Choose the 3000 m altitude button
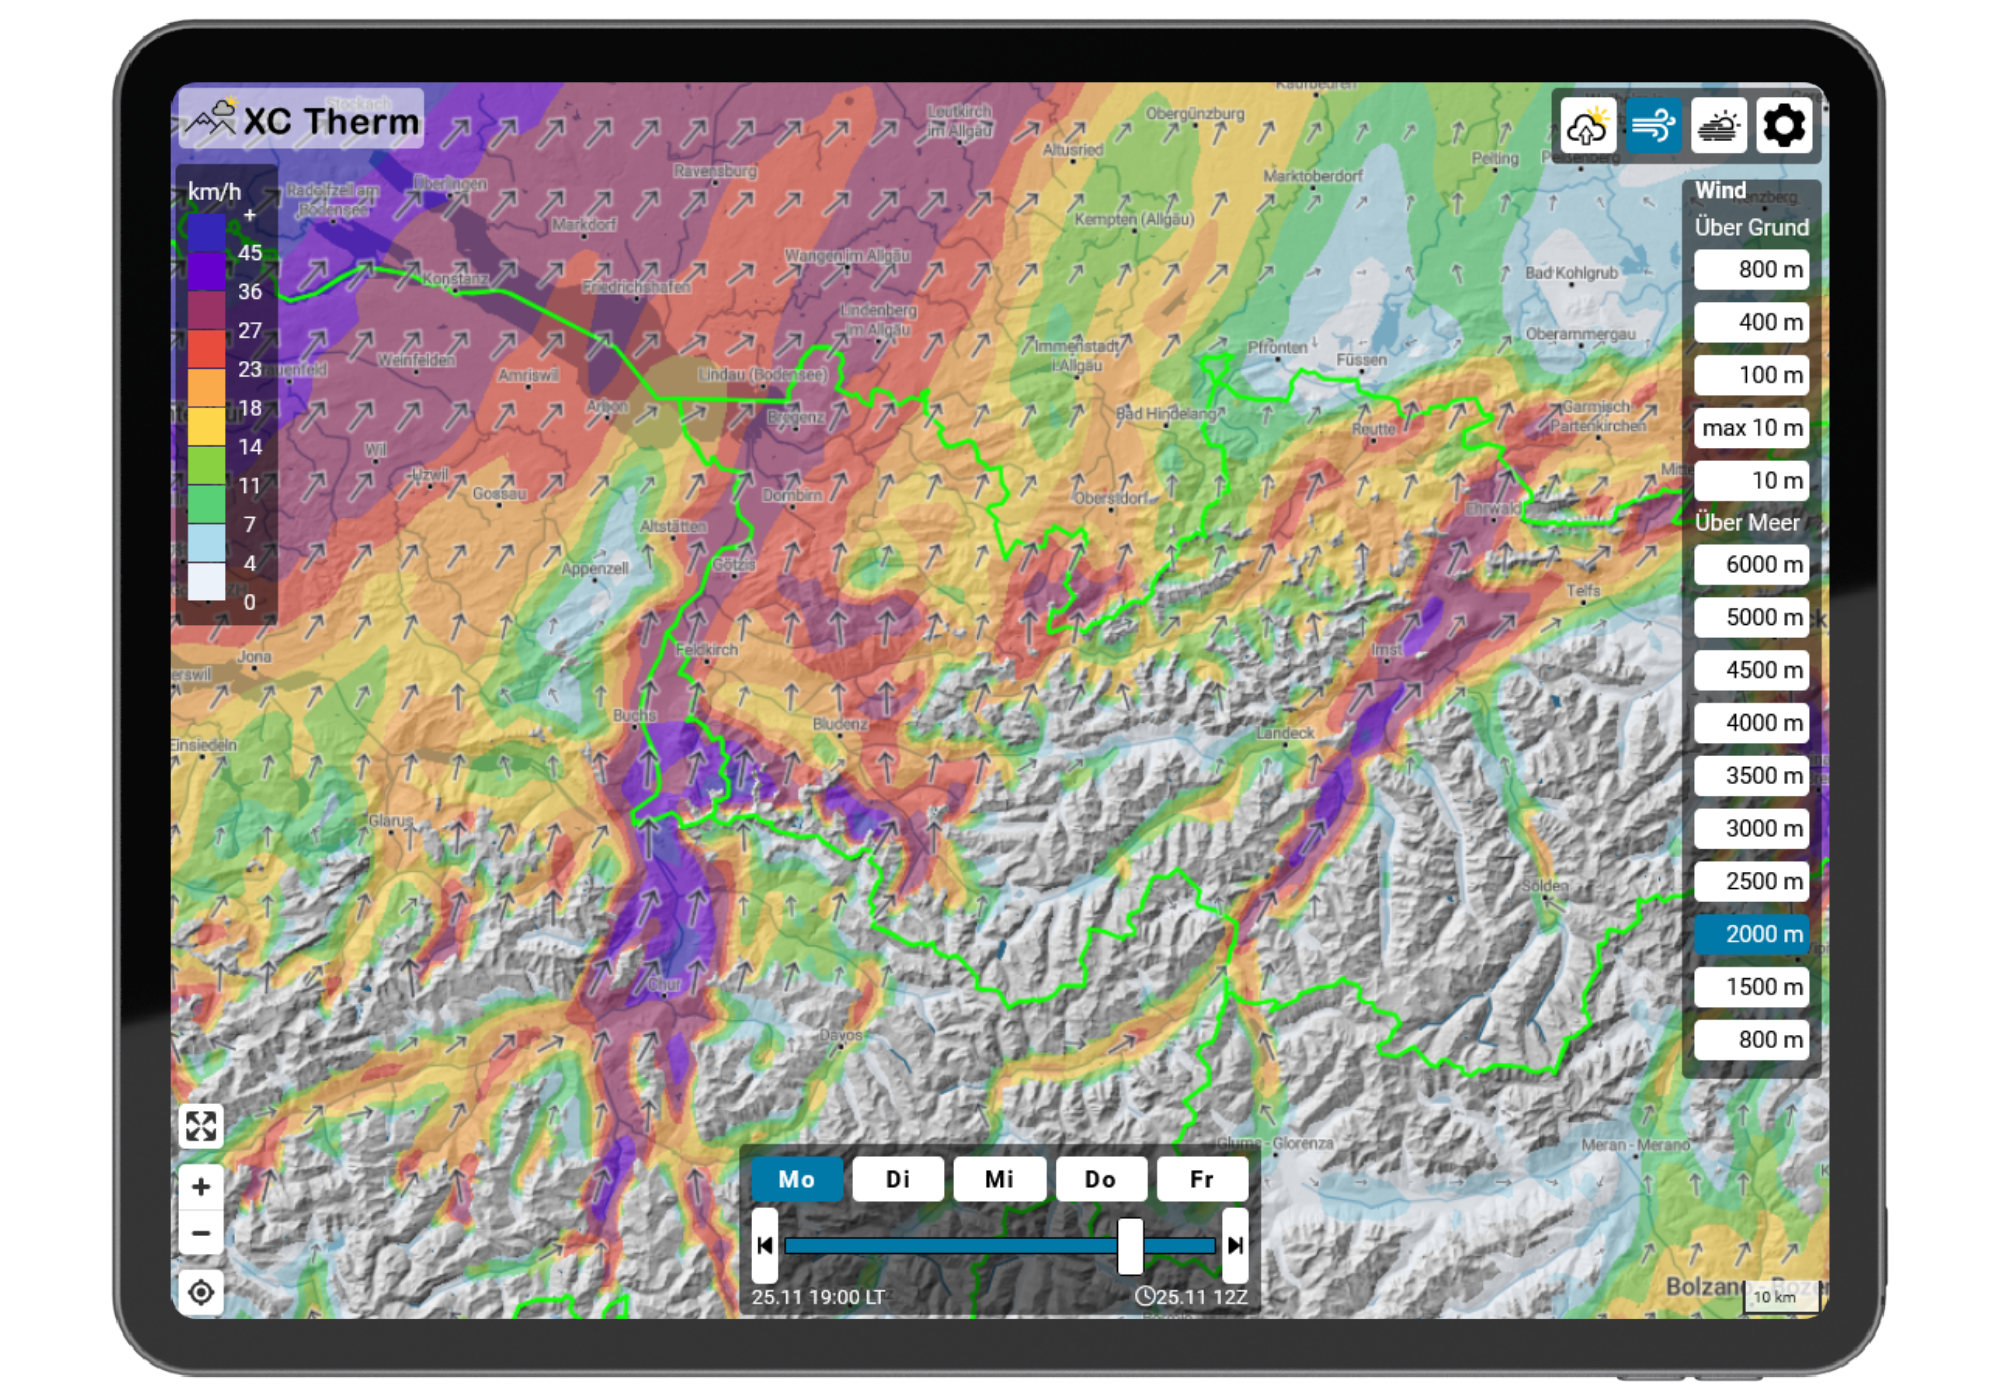The width and height of the screenshot is (2000, 1400). pos(1752,829)
